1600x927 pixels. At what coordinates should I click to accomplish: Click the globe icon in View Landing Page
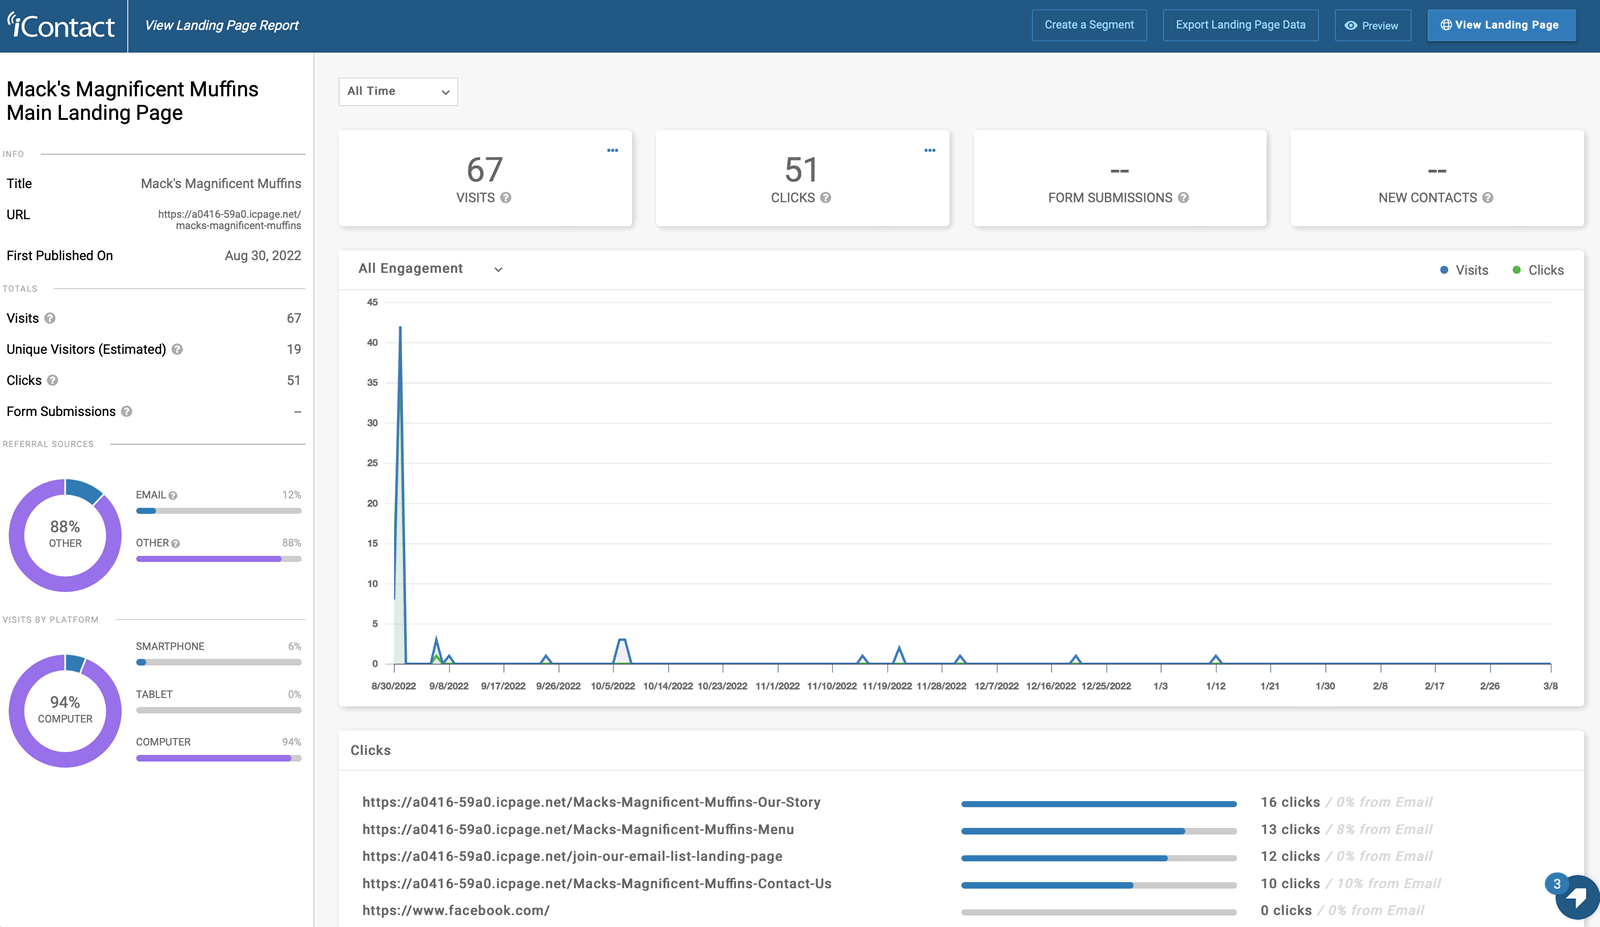pos(1446,25)
